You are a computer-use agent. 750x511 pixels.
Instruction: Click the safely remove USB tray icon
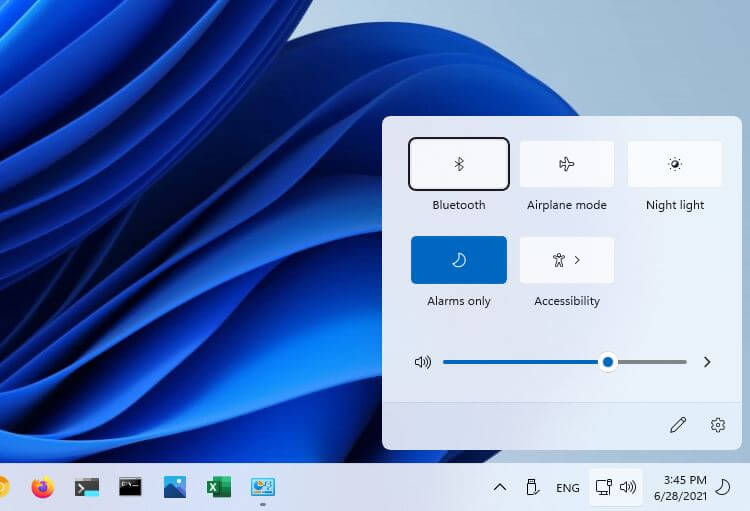tap(532, 488)
